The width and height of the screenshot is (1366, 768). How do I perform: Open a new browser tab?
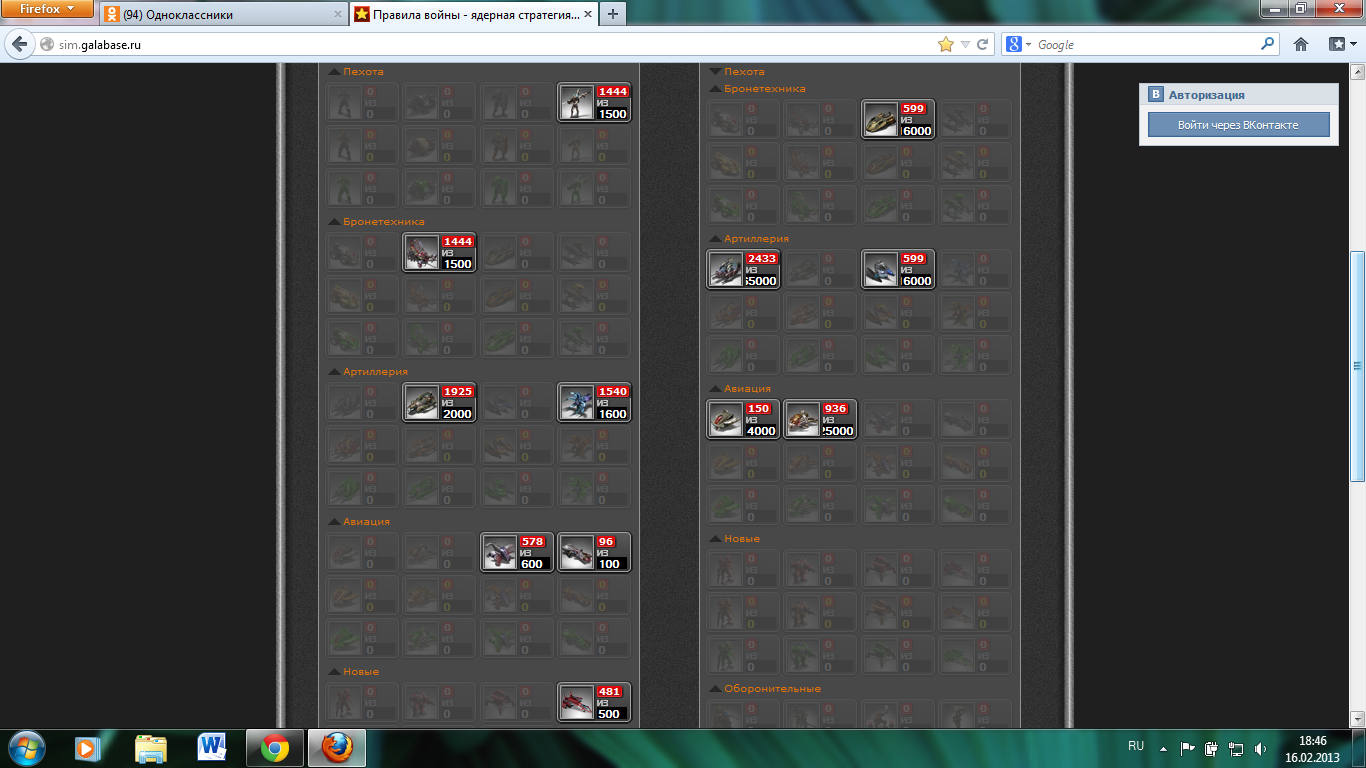(612, 14)
